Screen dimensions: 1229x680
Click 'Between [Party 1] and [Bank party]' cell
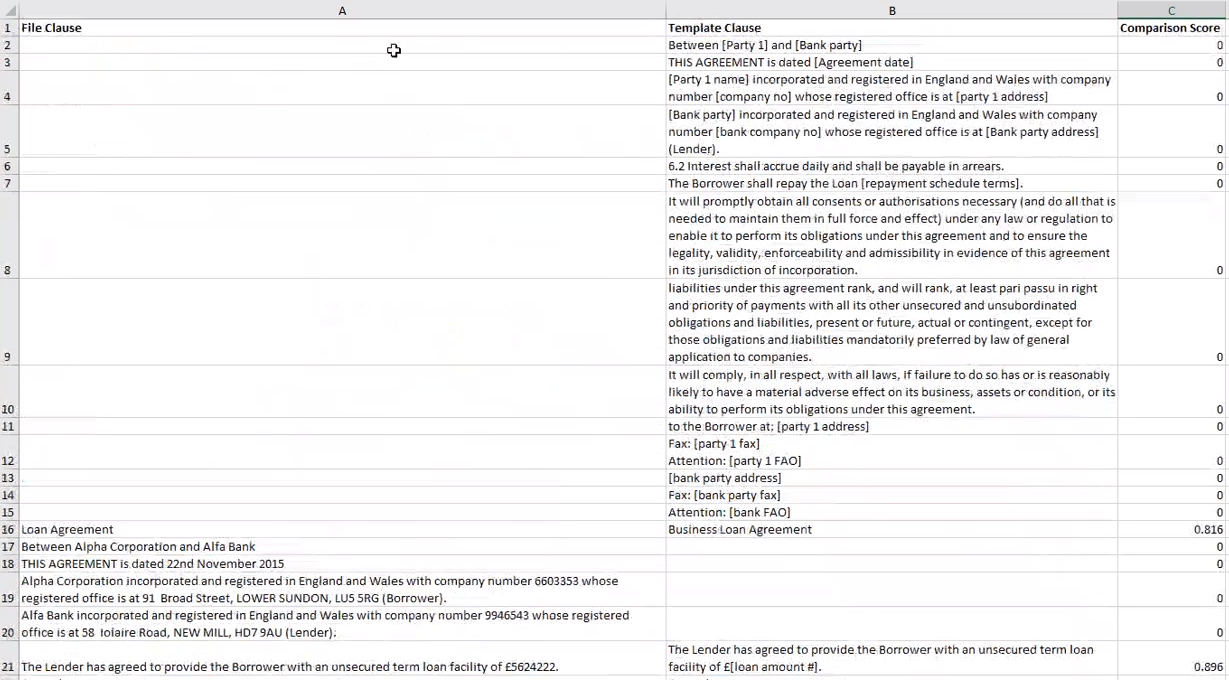(765, 45)
